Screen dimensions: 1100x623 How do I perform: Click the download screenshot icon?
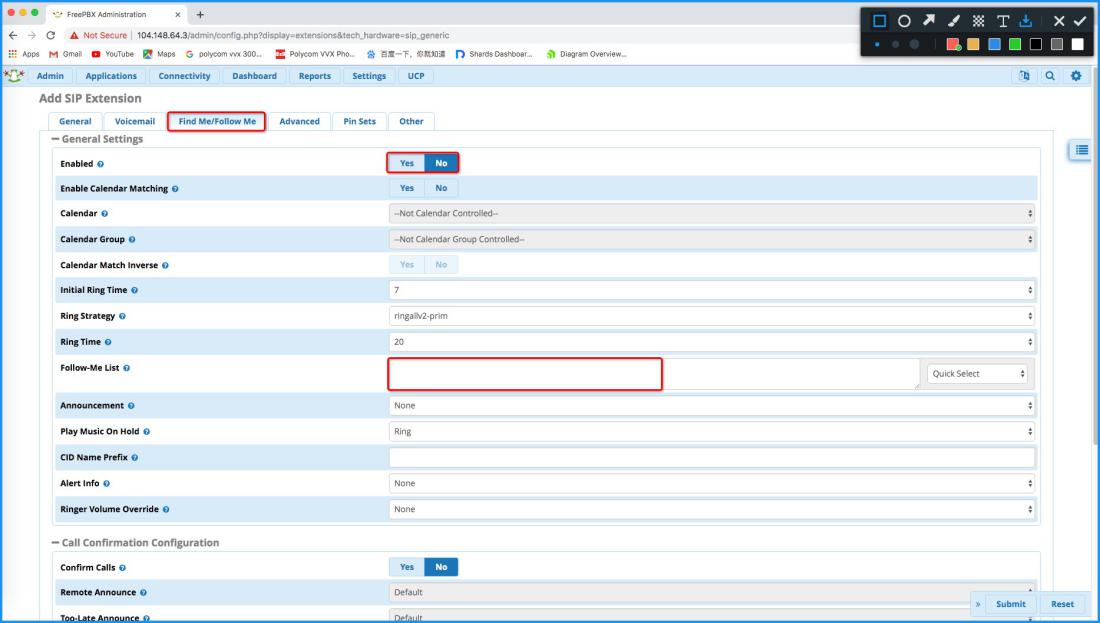(1026, 20)
